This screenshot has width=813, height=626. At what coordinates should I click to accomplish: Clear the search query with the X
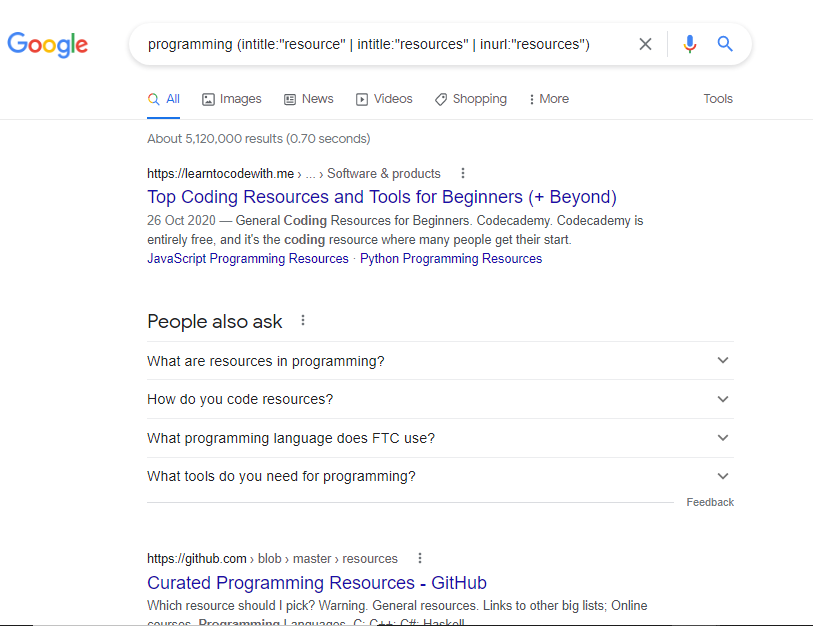tap(645, 44)
